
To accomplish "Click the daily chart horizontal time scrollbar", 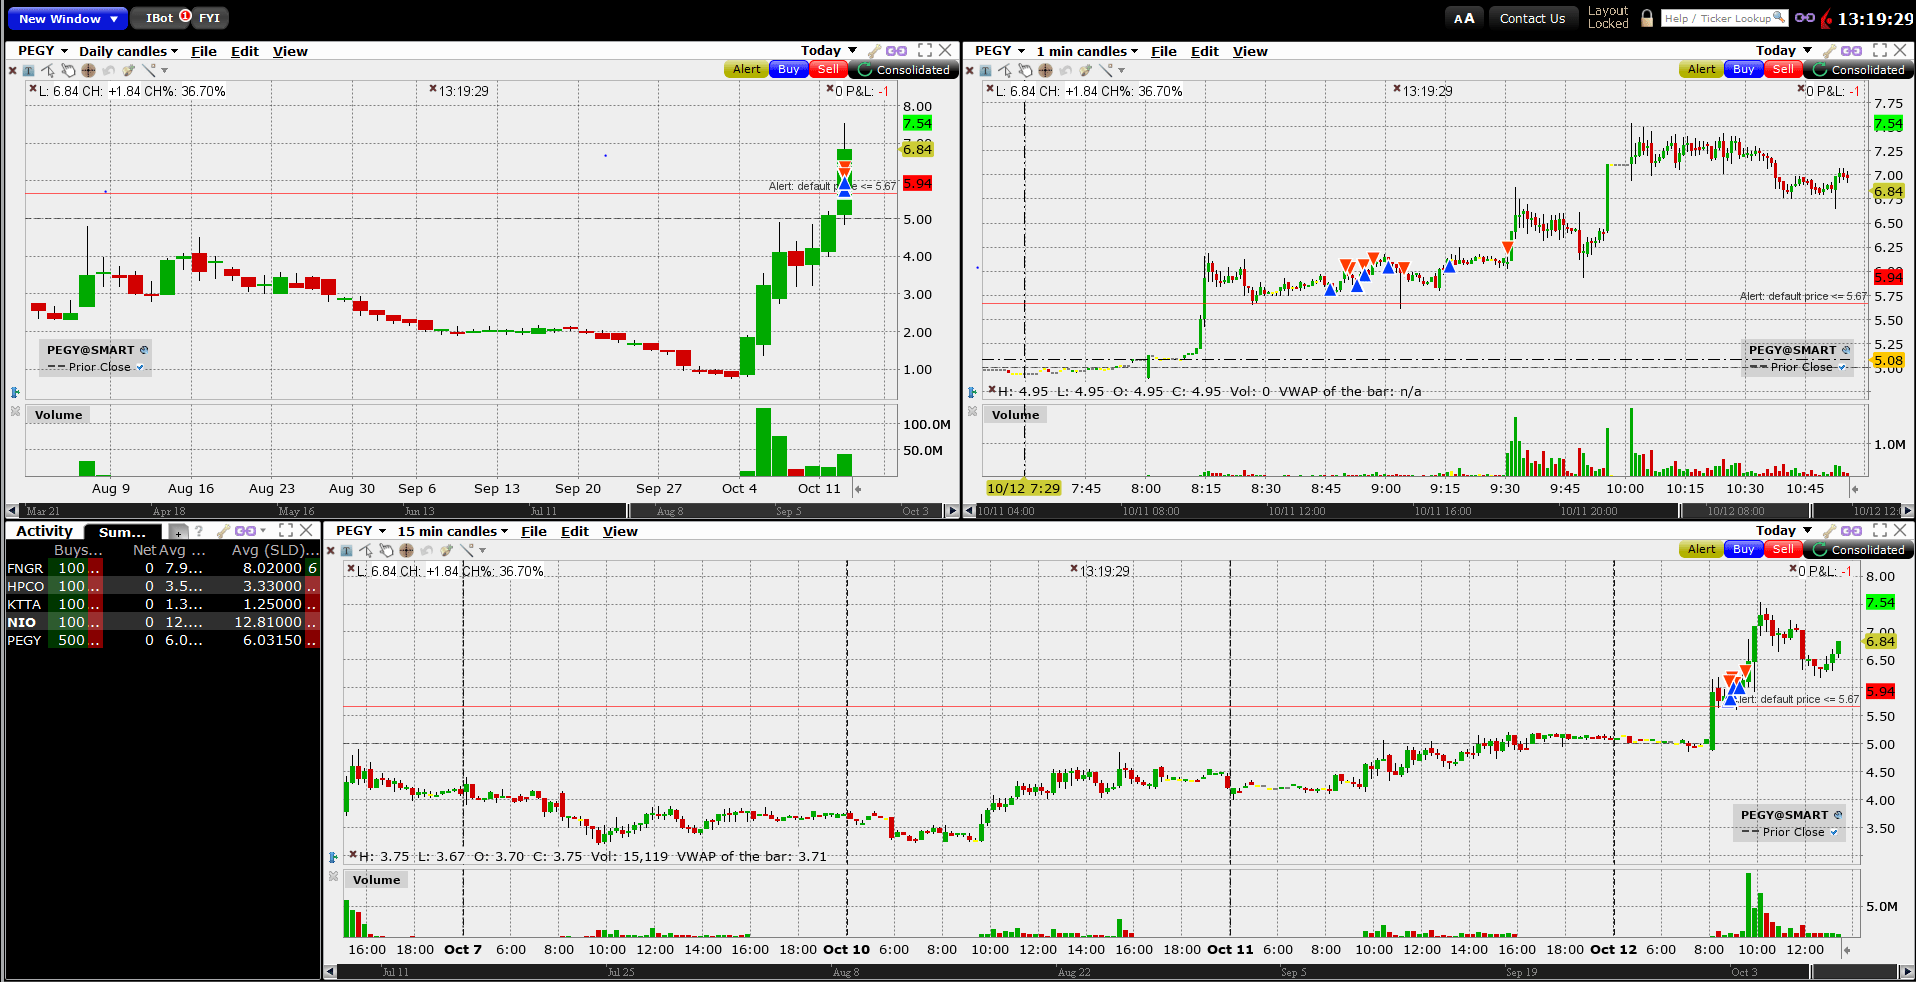I will coord(482,511).
